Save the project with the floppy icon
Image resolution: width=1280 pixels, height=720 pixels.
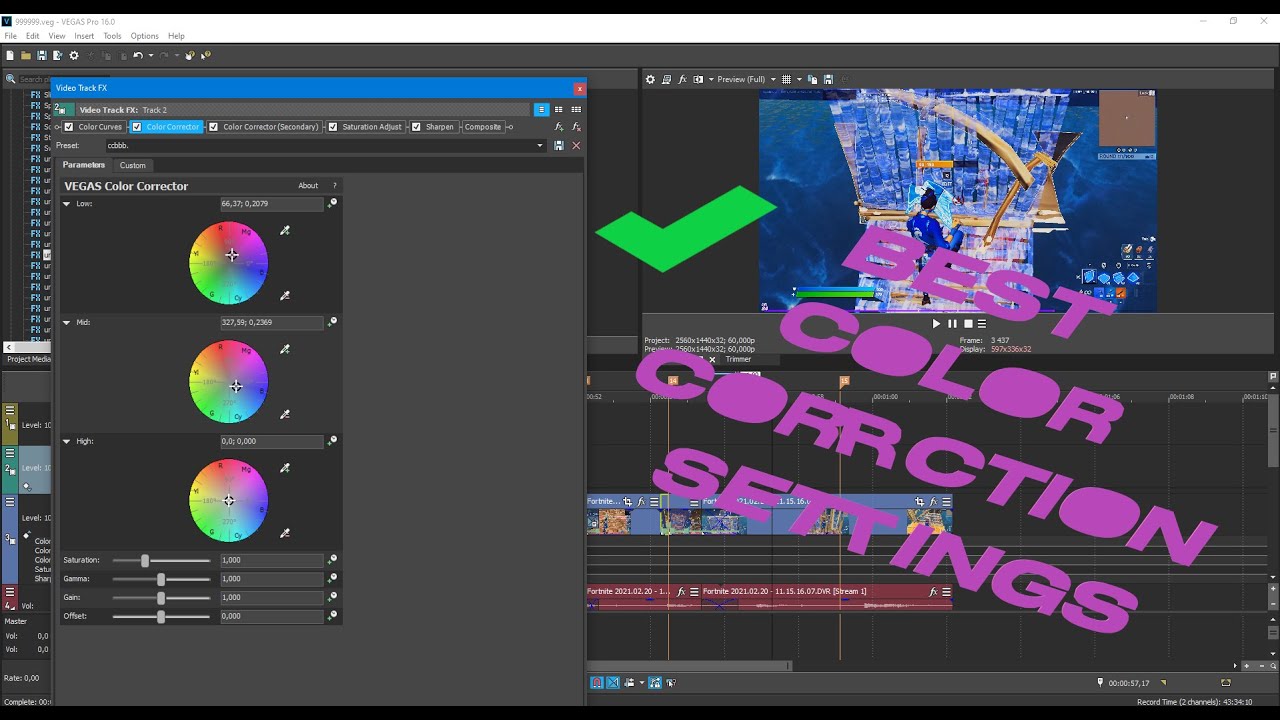42,56
